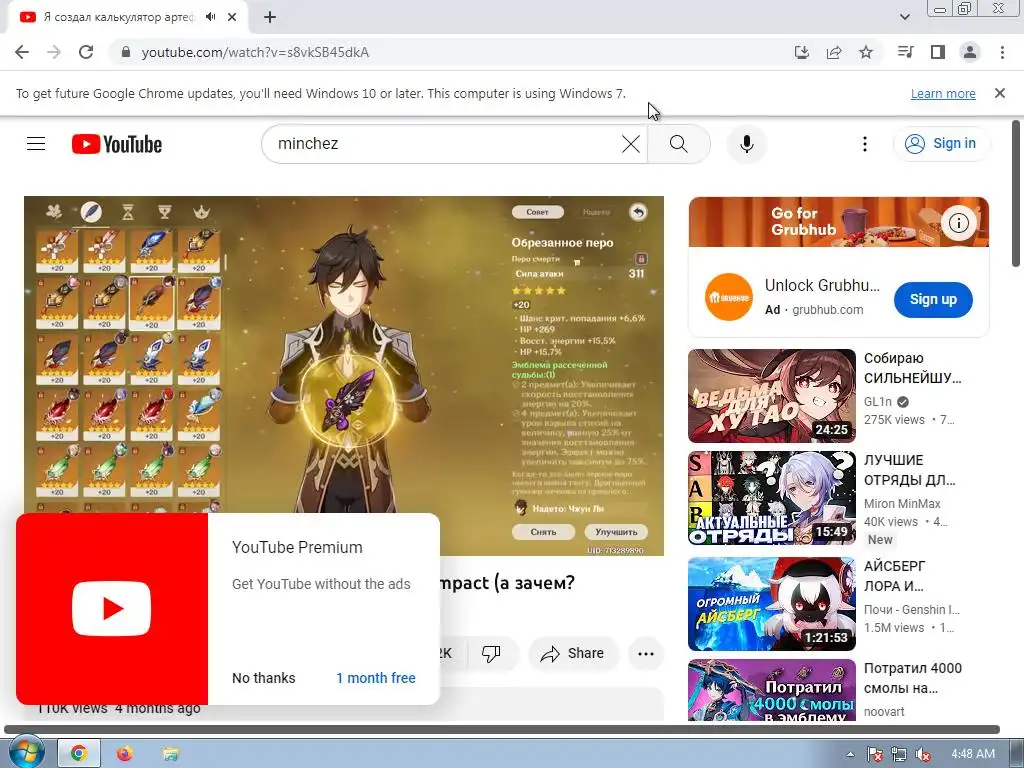Open the video titled АЙСБЕРГ ЛОРА
The height and width of the screenshot is (768, 1024).
(894, 576)
